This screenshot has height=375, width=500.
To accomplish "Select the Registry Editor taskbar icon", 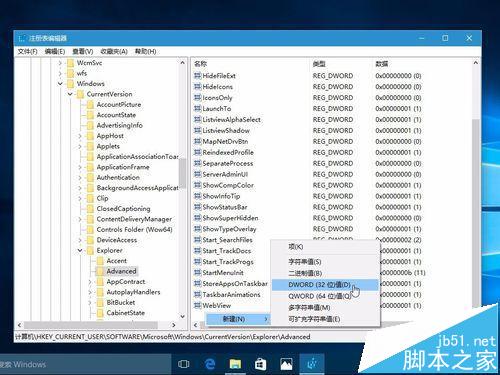I will click(x=312, y=364).
